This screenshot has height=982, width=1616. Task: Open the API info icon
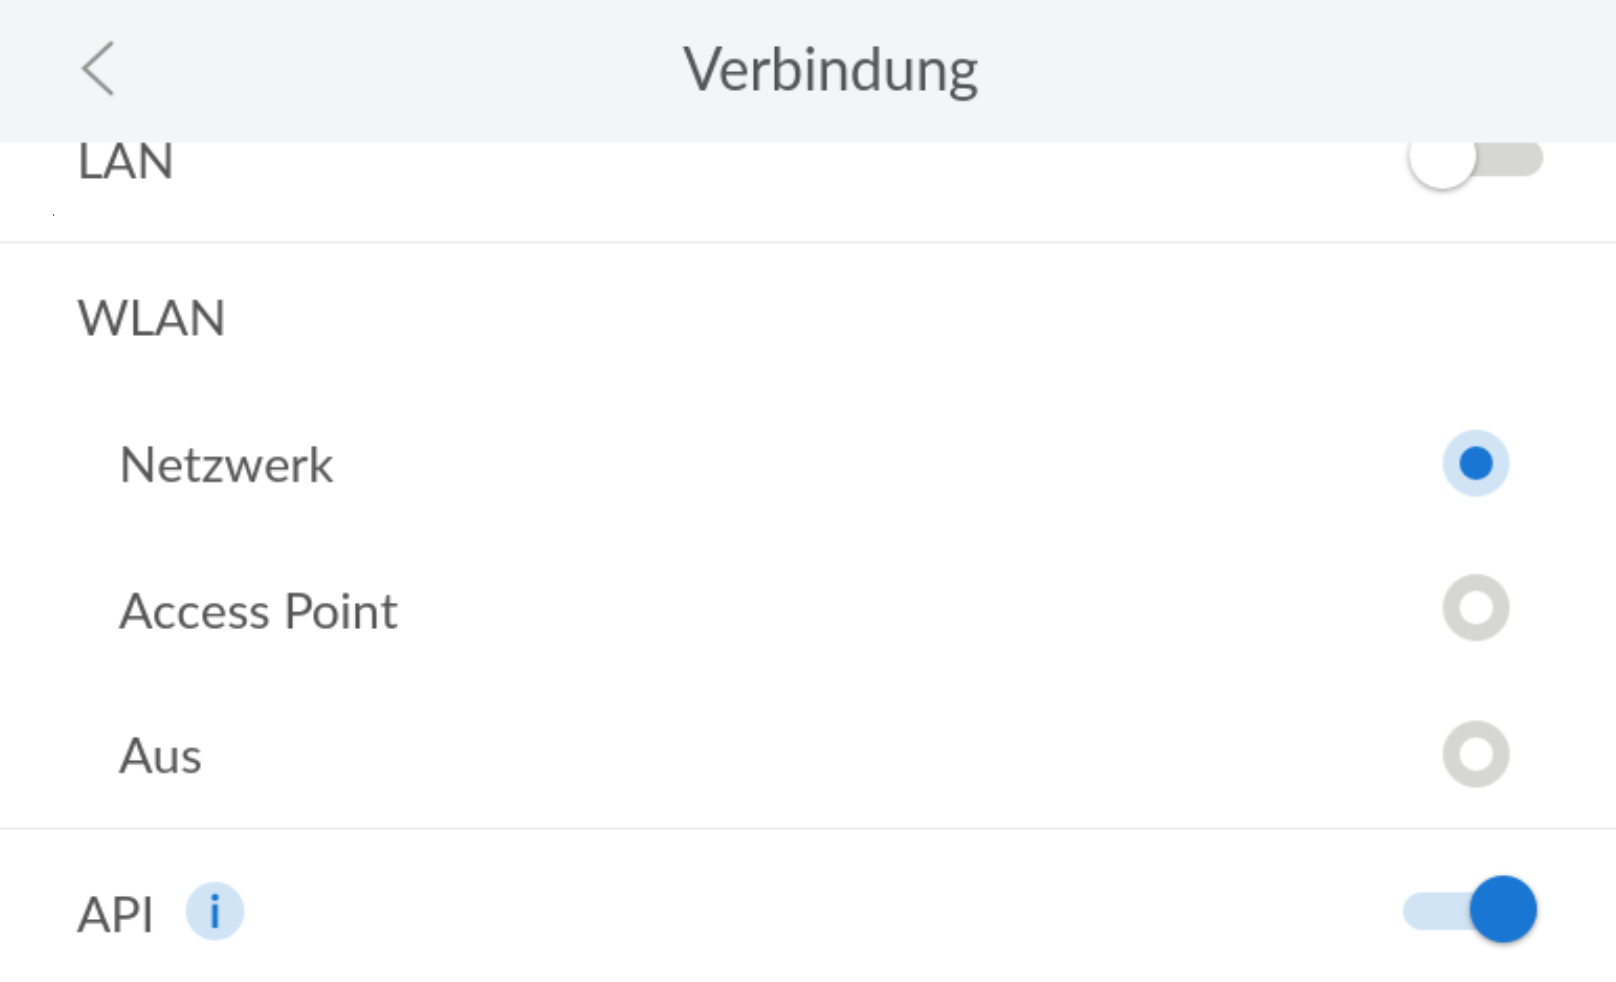tap(215, 912)
